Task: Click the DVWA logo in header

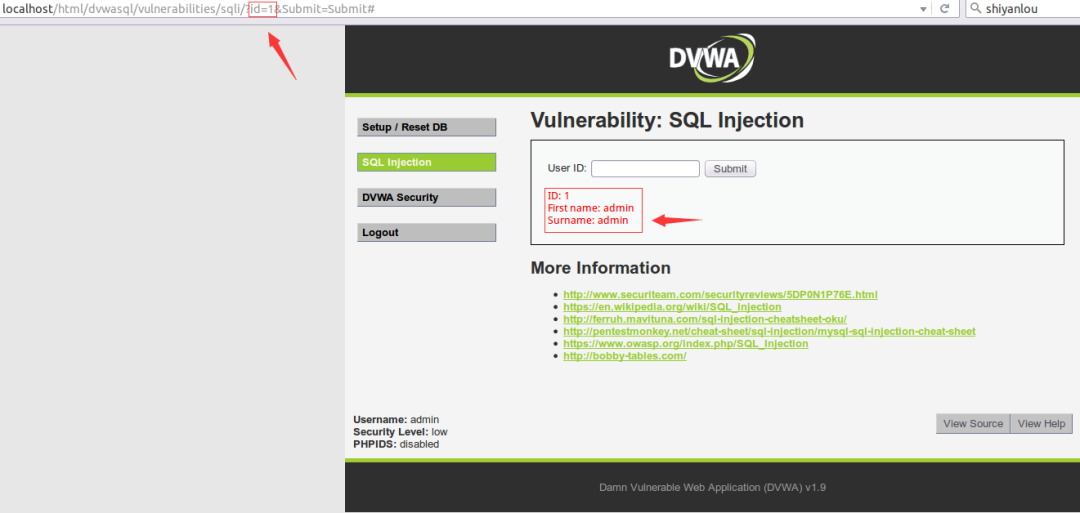Action: 712,59
